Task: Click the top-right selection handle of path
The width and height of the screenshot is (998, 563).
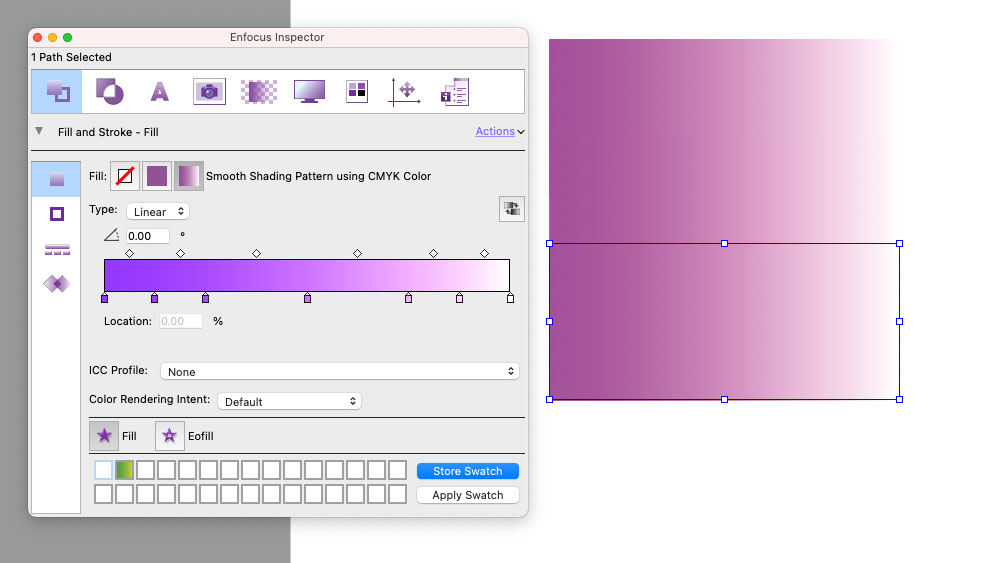Action: [899, 244]
